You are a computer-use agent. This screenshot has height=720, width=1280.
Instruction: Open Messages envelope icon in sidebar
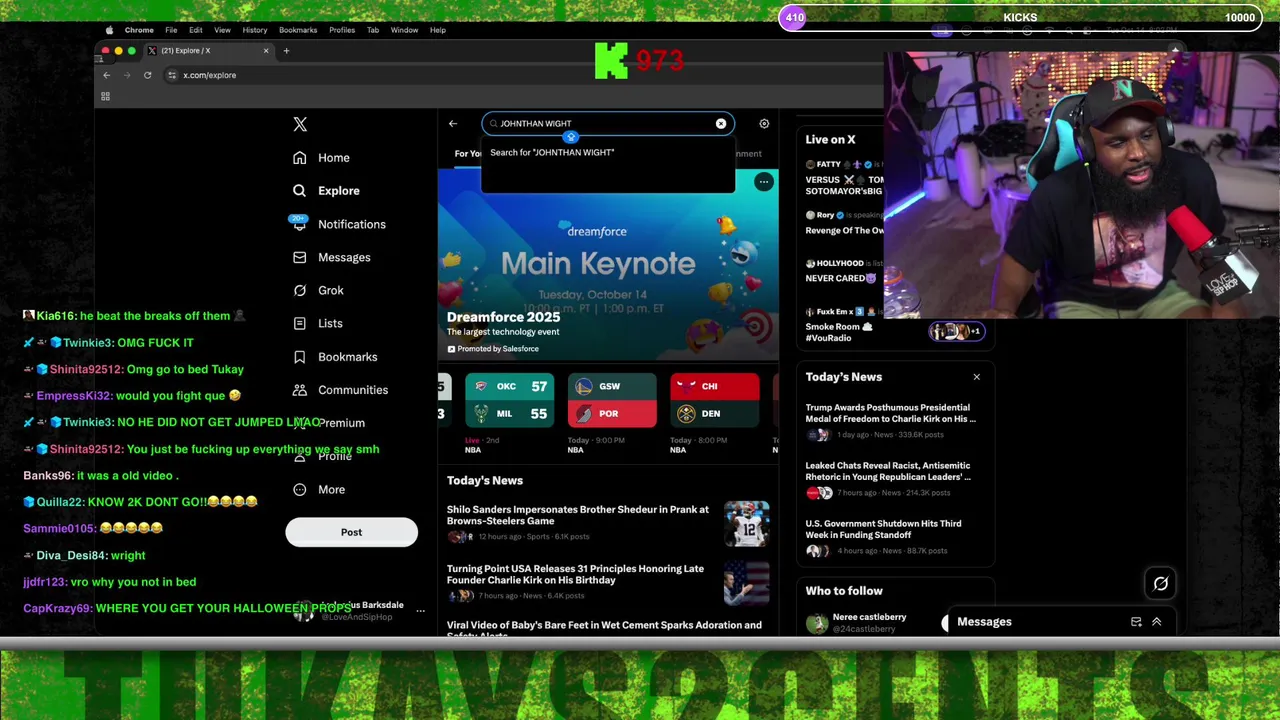[x=299, y=257]
